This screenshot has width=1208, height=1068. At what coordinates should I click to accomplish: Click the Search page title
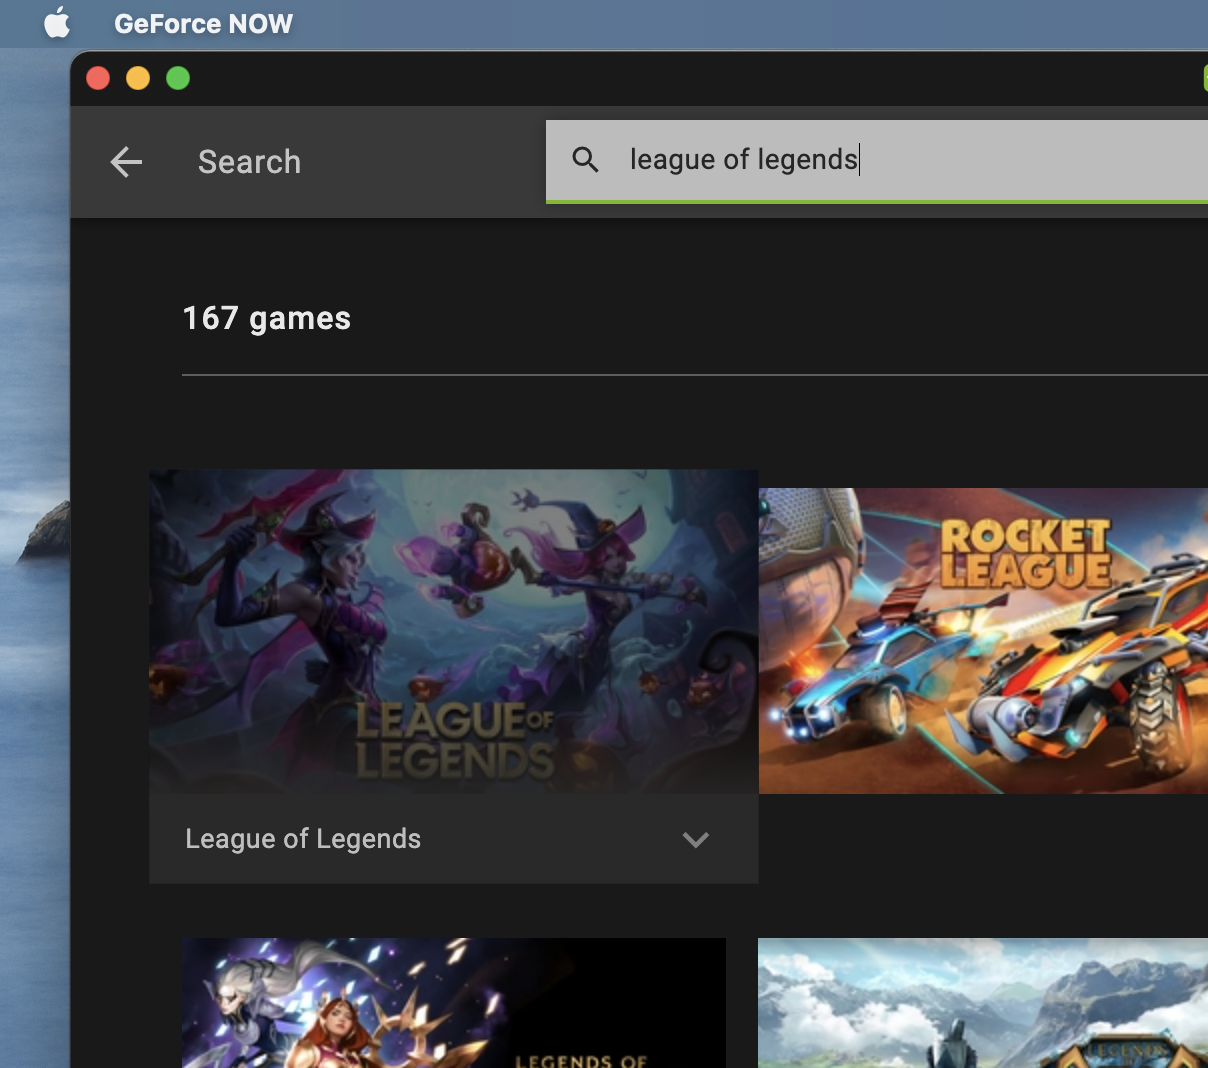[x=249, y=162]
